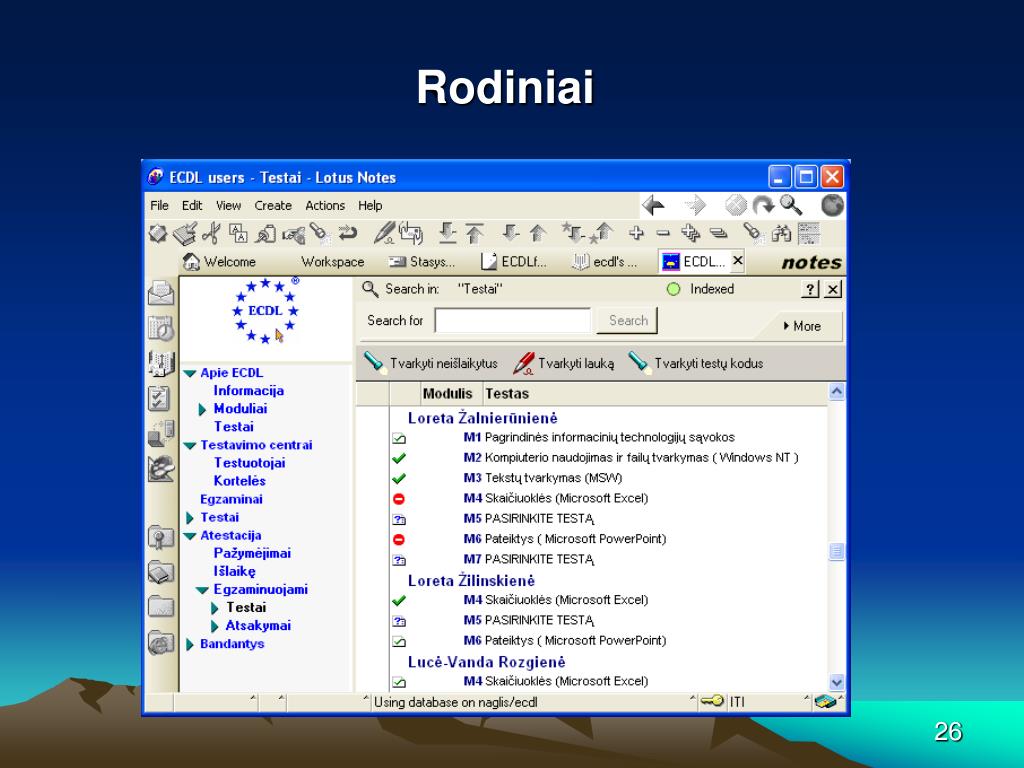Viewport: 1024px width, 768px height.
Task: Click inside the Search for field
Action: [x=513, y=321]
